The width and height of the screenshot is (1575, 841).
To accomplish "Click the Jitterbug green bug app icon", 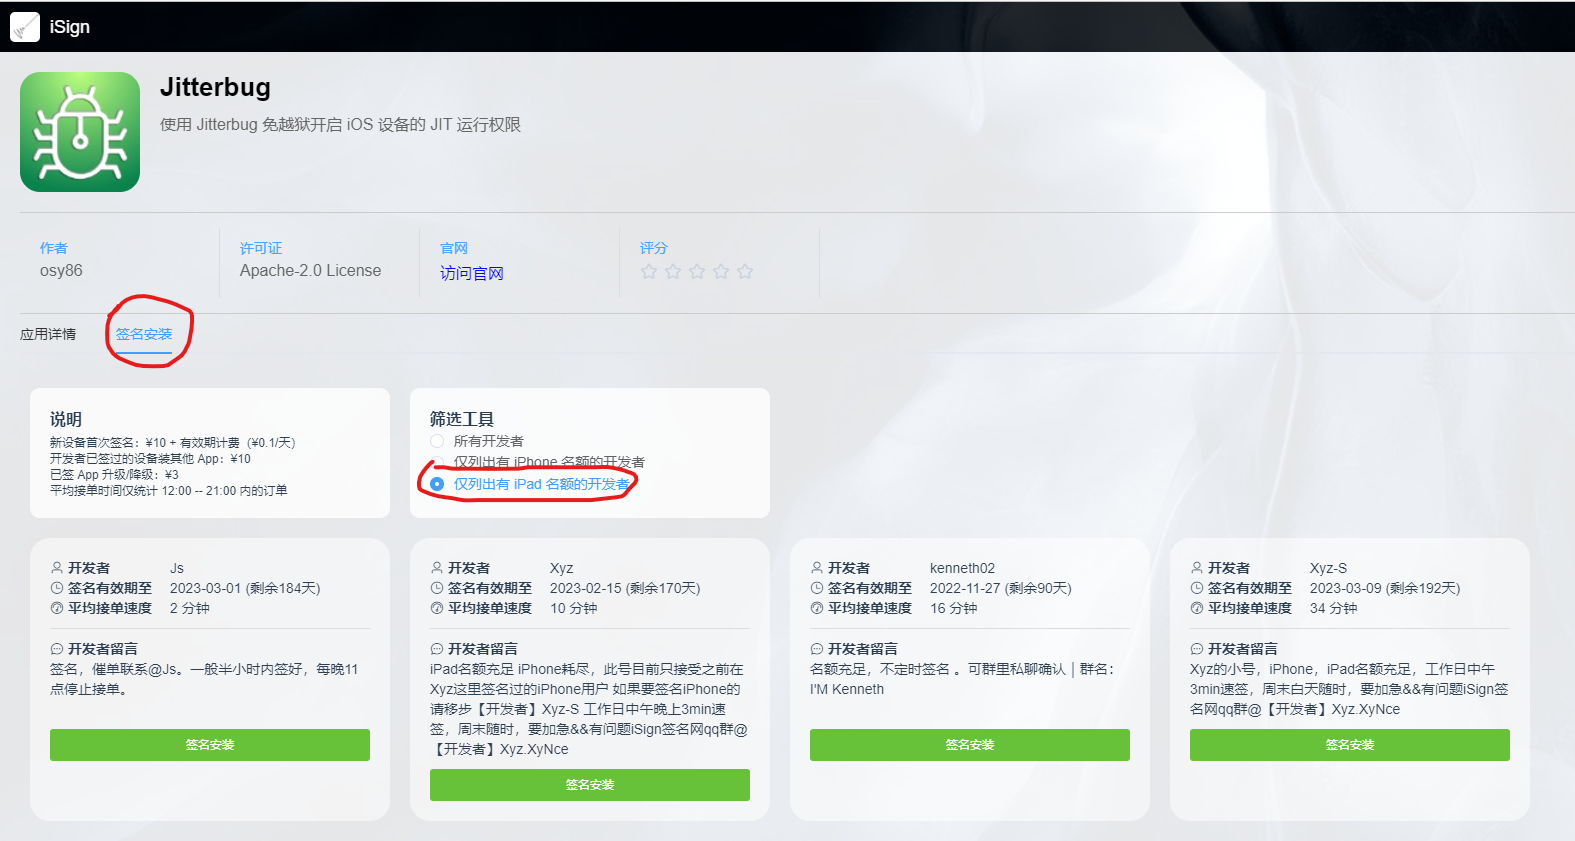I will point(80,132).
